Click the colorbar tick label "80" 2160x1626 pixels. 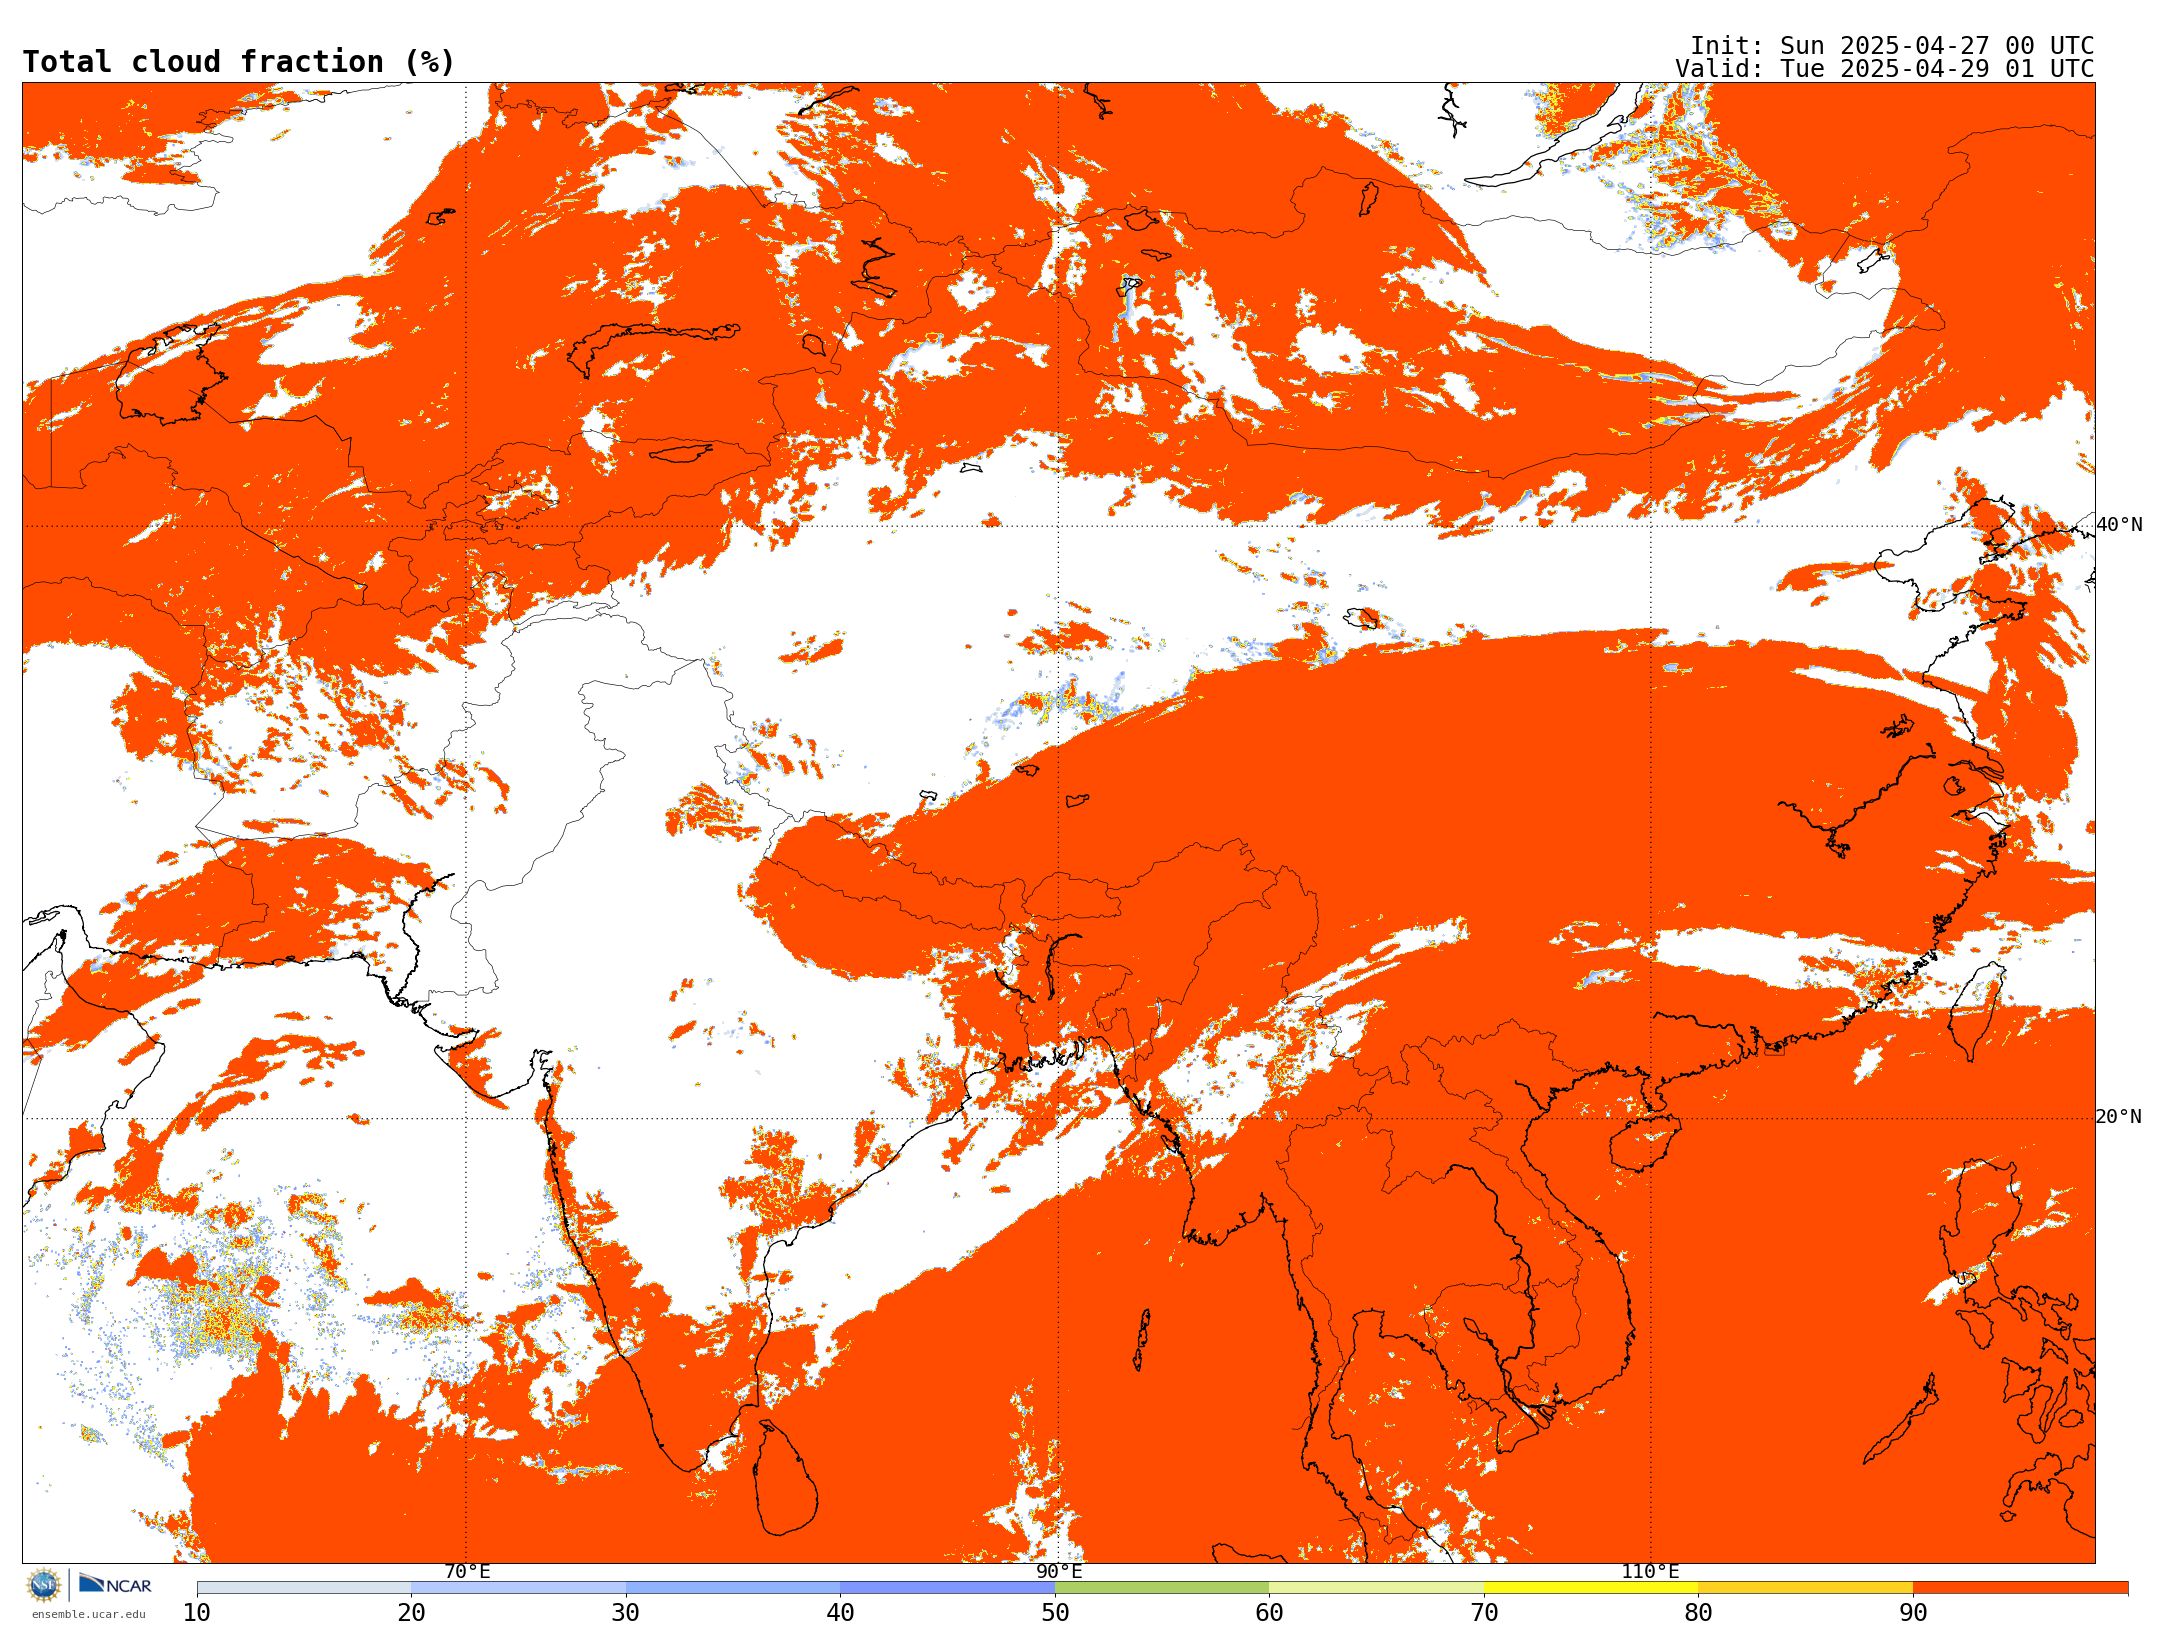pyautogui.click(x=1698, y=1612)
